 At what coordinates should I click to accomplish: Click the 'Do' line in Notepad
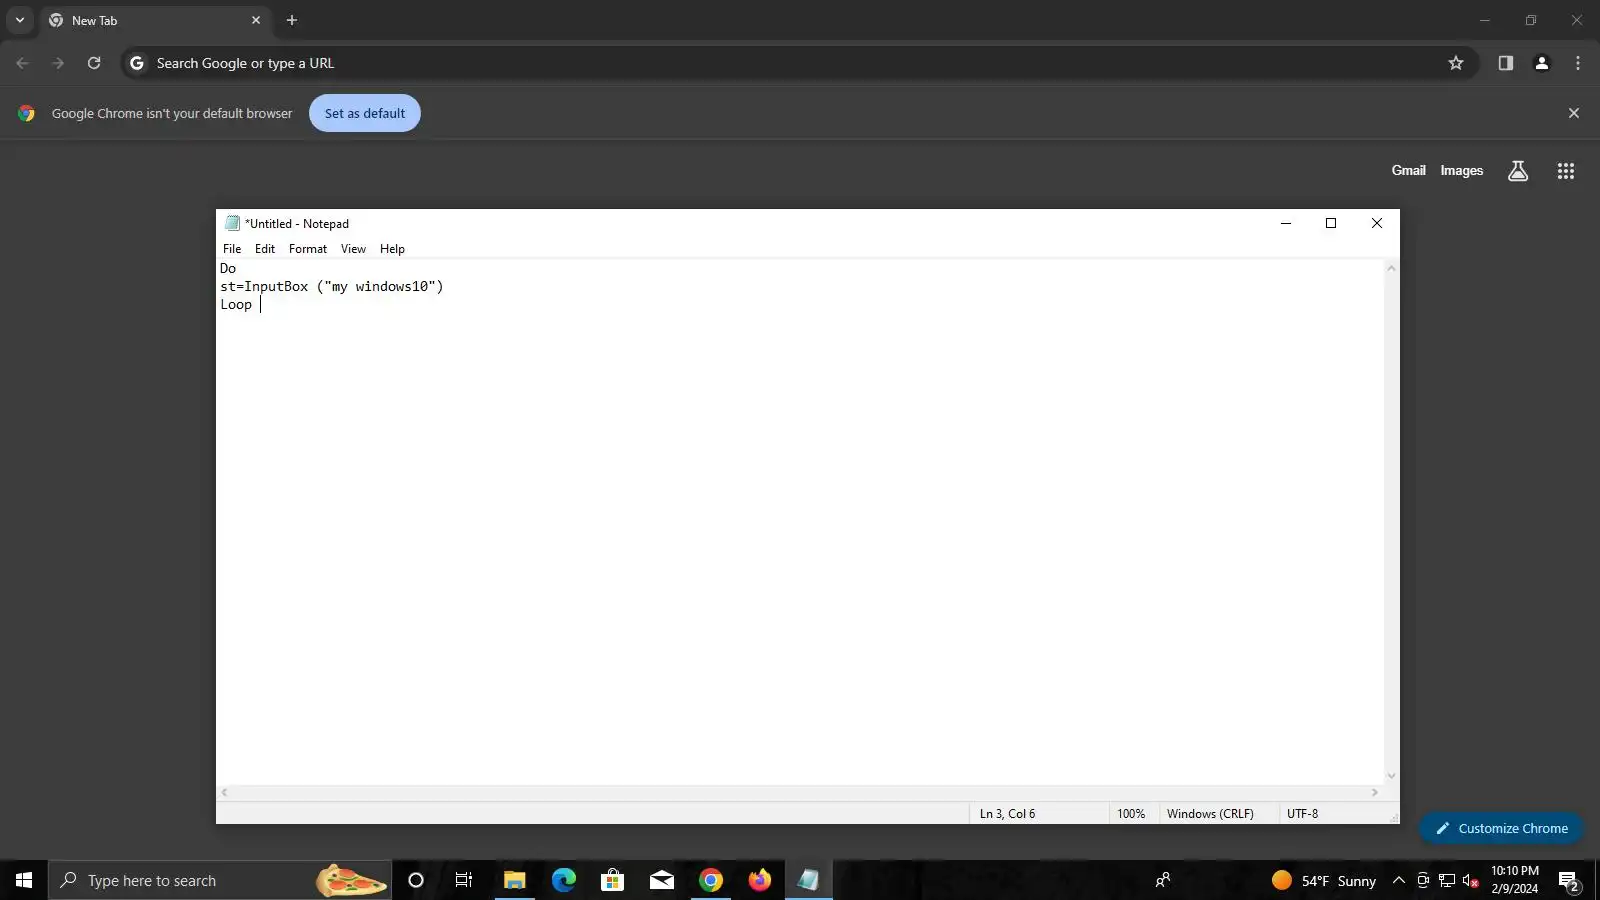pyautogui.click(x=228, y=268)
